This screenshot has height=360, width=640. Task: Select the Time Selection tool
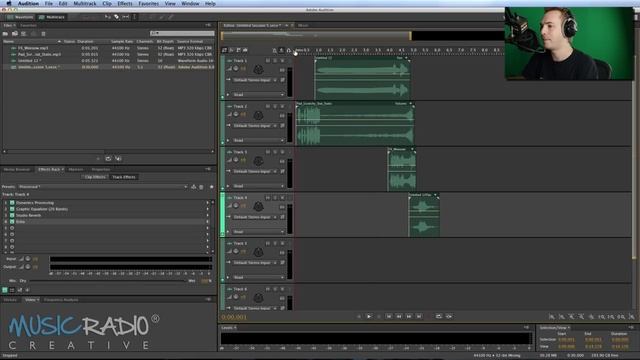(134, 17)
